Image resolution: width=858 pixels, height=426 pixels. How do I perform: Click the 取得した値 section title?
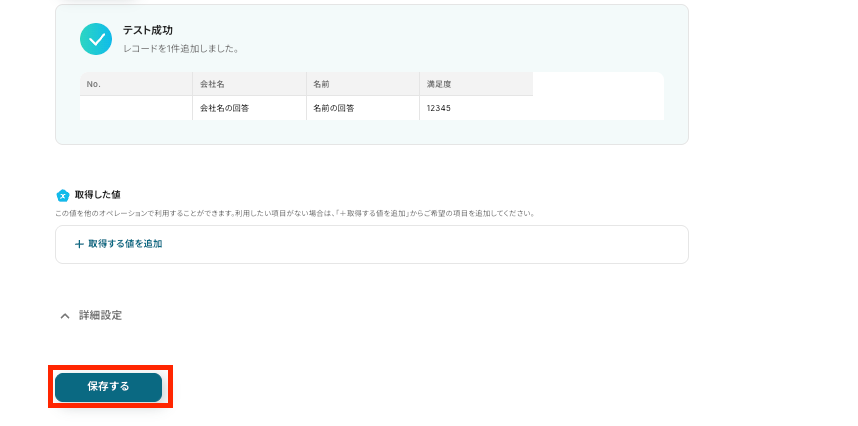(97, 195)
